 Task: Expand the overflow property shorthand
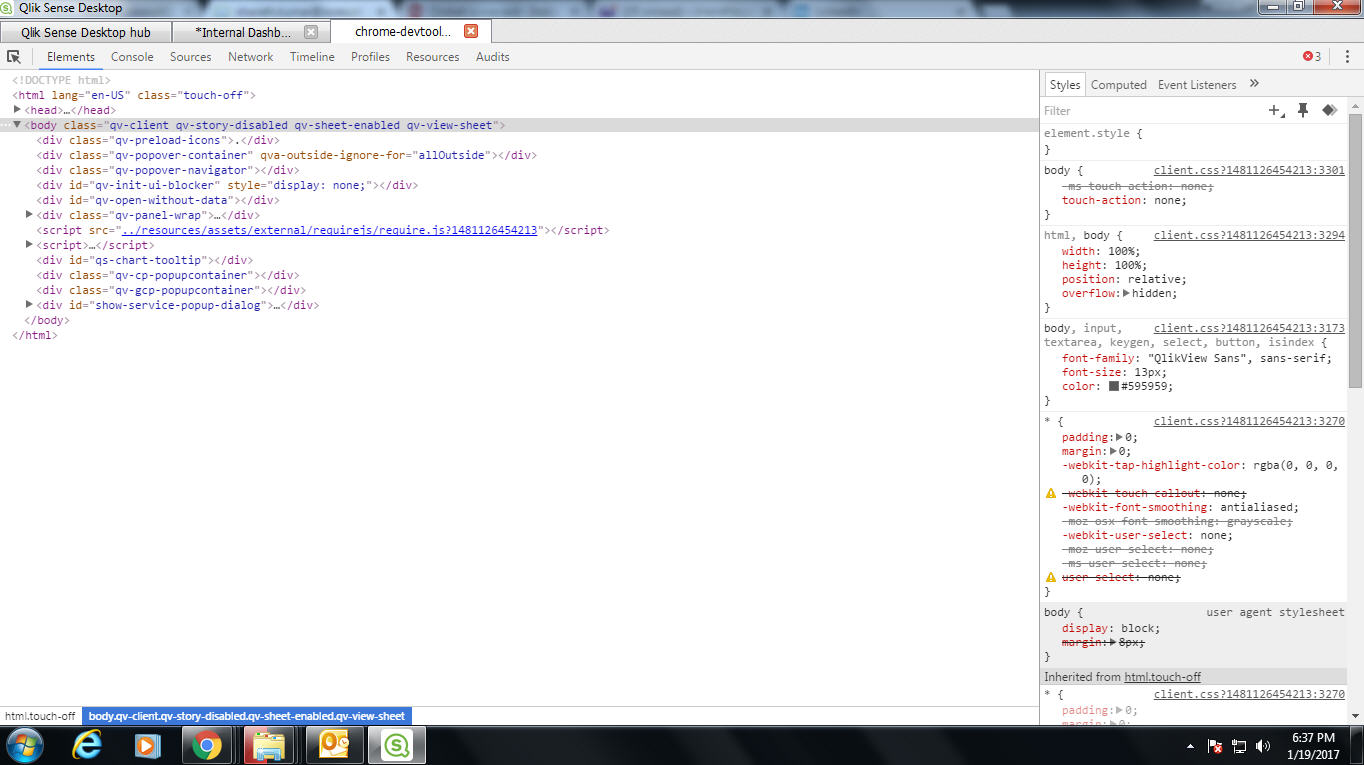[x=1127, y=293]
